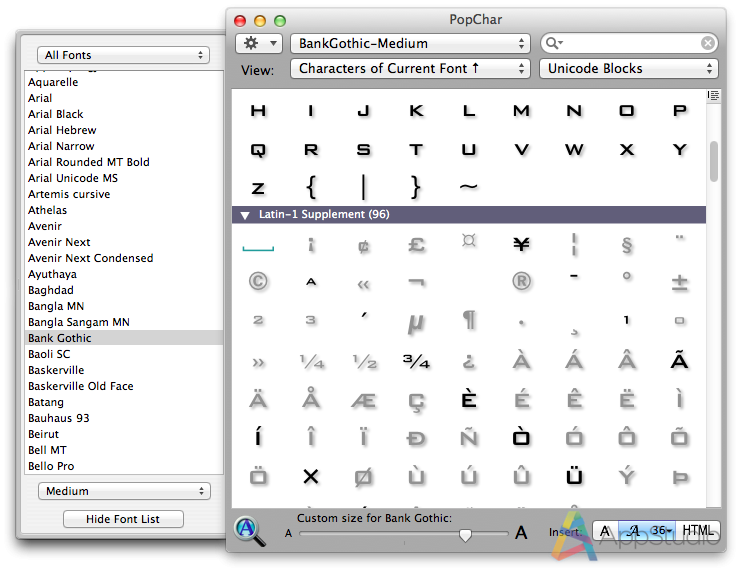Image resolution: width=740 pixels, height=572 pixels.
Task: Choose the pilcrow paragraph symbol
Action: point(468,320)
